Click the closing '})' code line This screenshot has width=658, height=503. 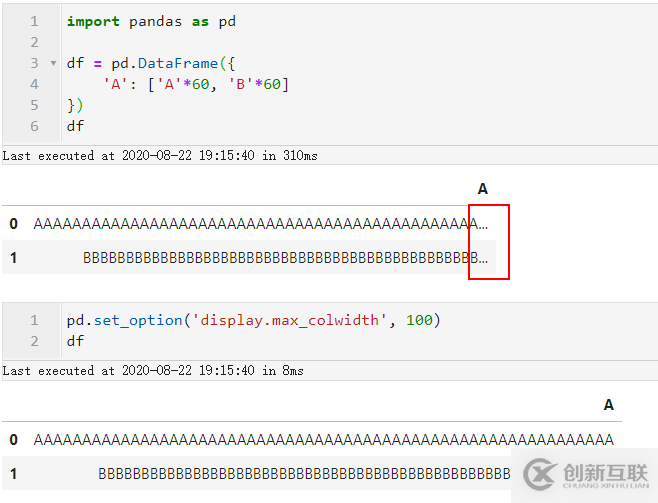tap(75, 105)
